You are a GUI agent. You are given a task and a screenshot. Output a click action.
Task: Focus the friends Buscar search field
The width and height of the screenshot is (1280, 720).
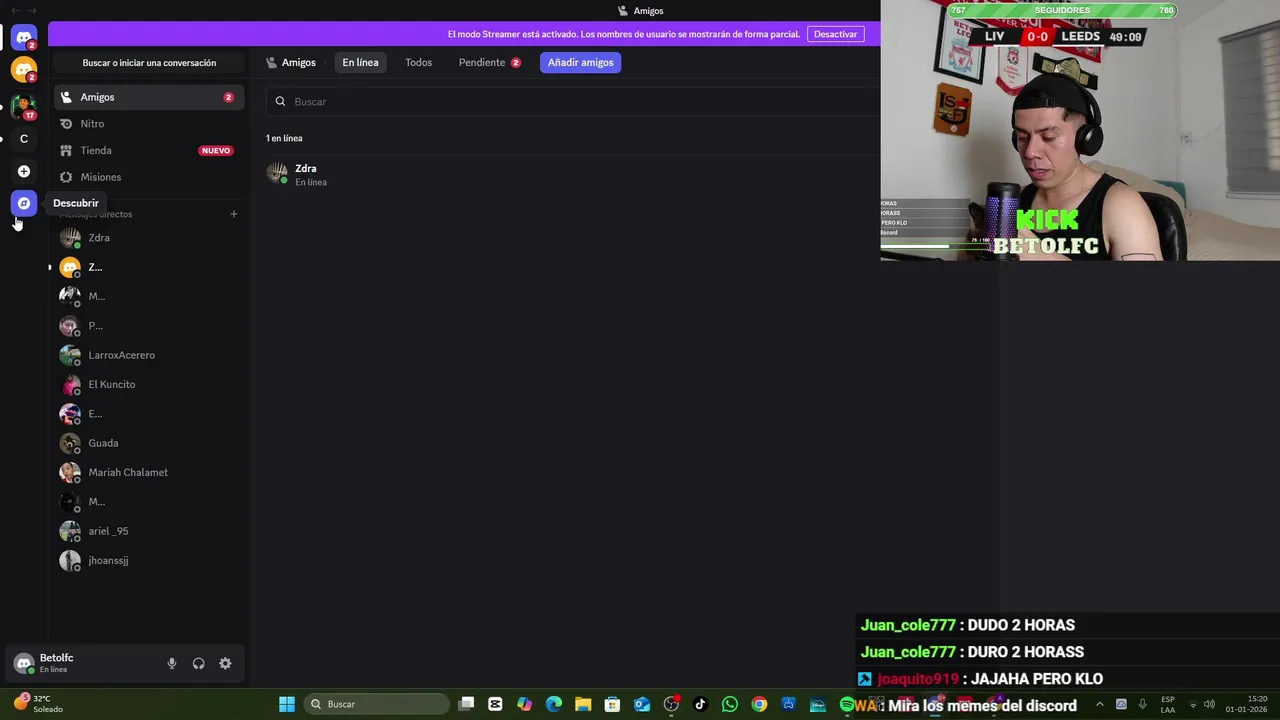[573, 101]
